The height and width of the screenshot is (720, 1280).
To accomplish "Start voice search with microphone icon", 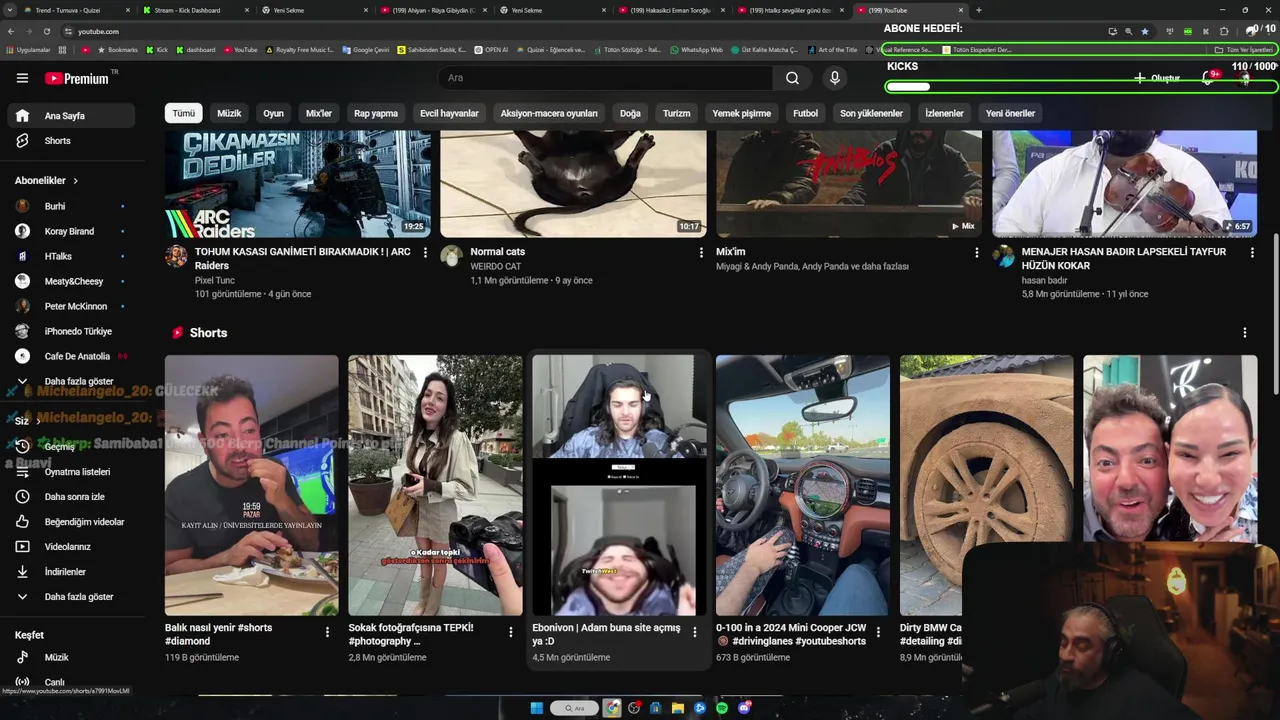I will tap(835, 78).
